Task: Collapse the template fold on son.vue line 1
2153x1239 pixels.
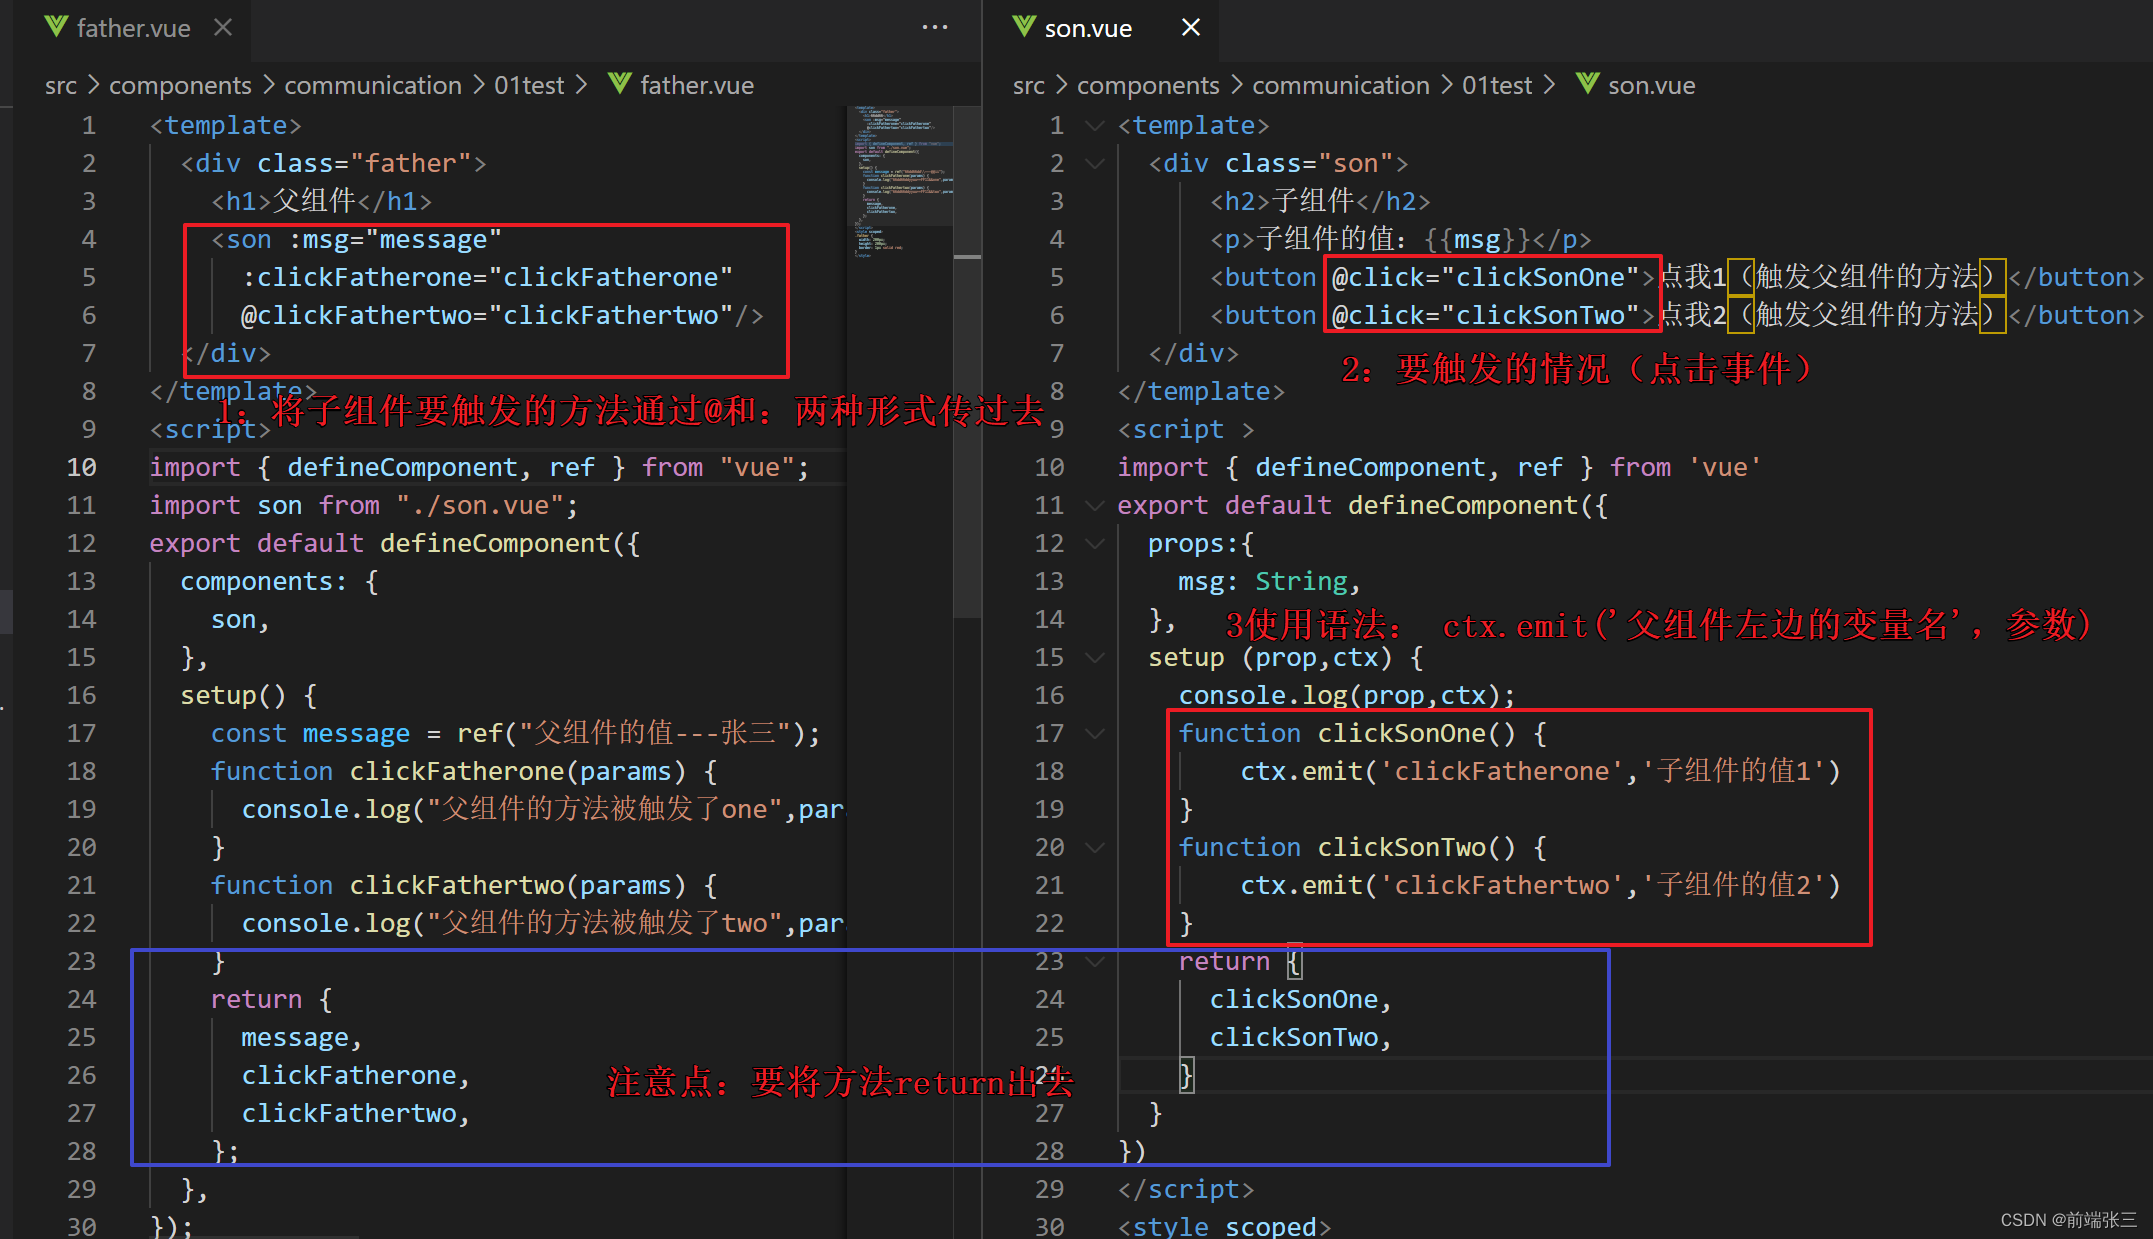Action: (1095, 126)
